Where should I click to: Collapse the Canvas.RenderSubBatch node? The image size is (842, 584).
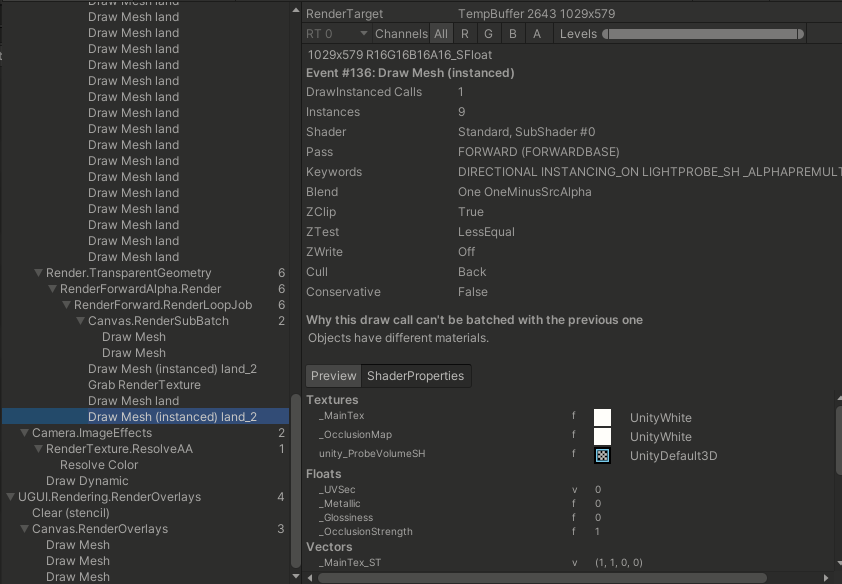pyautogui.click(x=81, y=321)
